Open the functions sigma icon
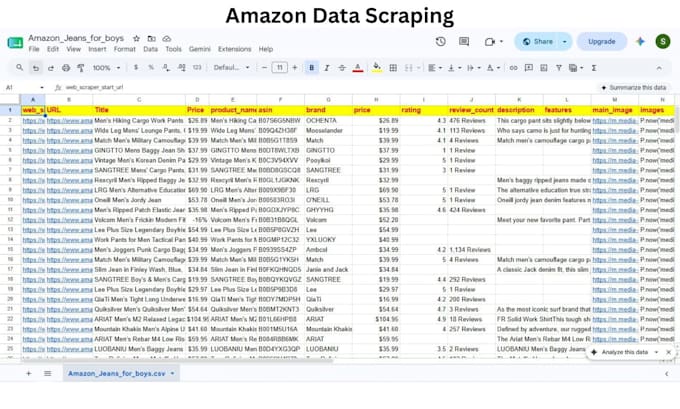Viewport: 680px width, 409px height. (x=594, y=68)
